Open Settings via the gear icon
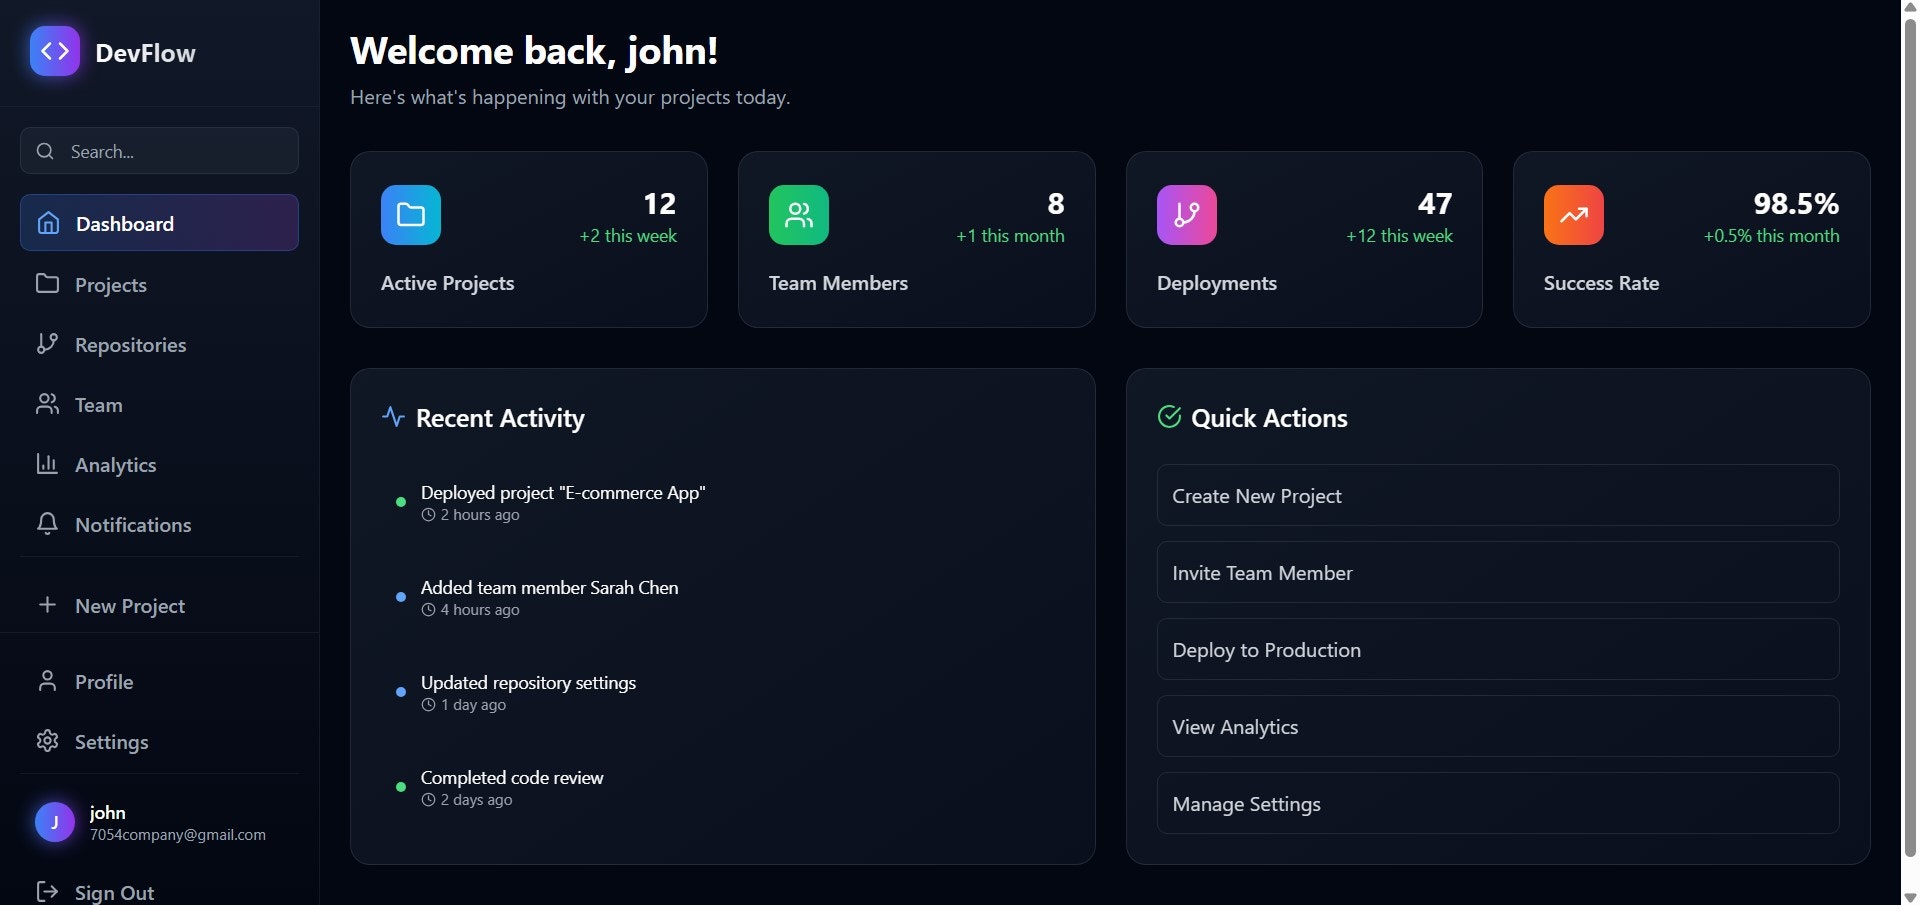Viewport: 1920px width, 905px height. point(47,741)
